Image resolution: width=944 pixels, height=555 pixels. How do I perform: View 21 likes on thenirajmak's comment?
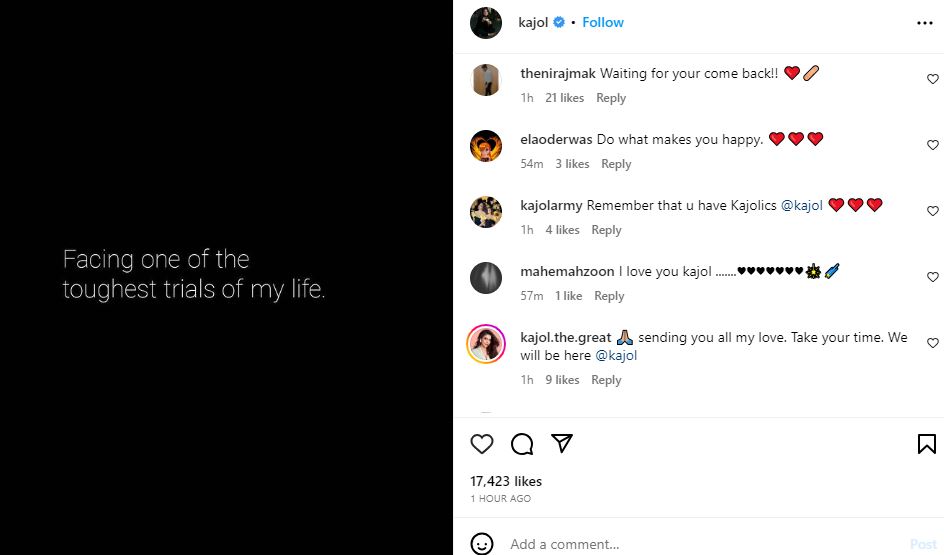[x=564, y=98]
